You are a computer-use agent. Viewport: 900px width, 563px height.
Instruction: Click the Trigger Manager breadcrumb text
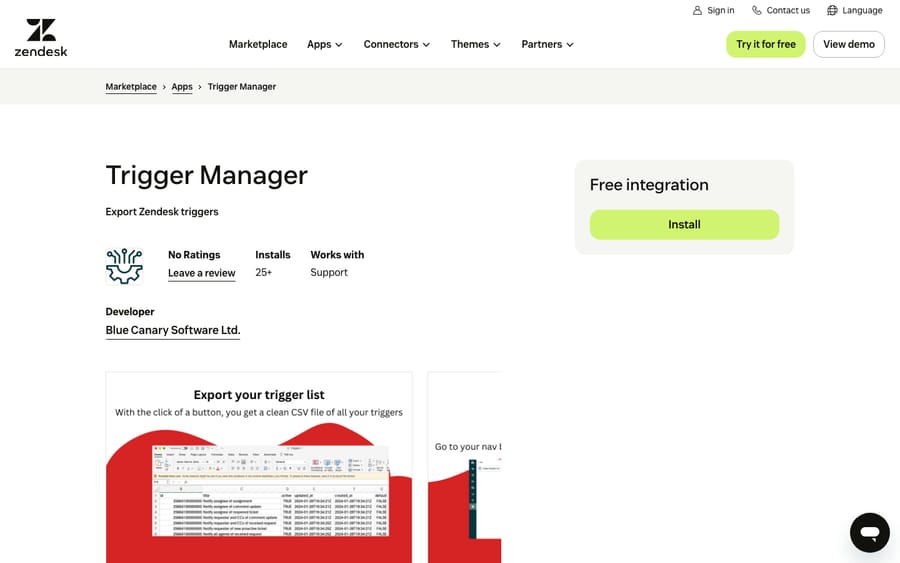coord(242,87)
